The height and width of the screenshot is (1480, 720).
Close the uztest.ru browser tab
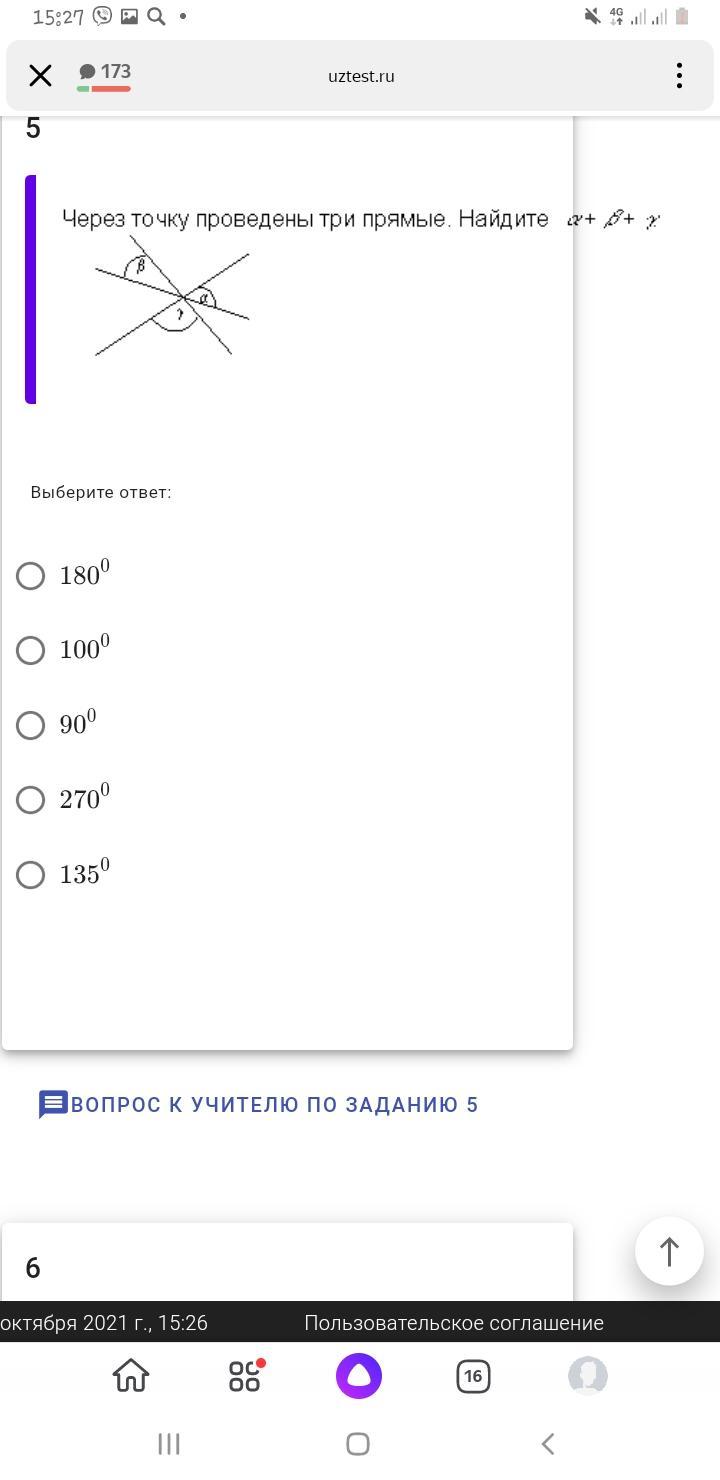[40, 76]
